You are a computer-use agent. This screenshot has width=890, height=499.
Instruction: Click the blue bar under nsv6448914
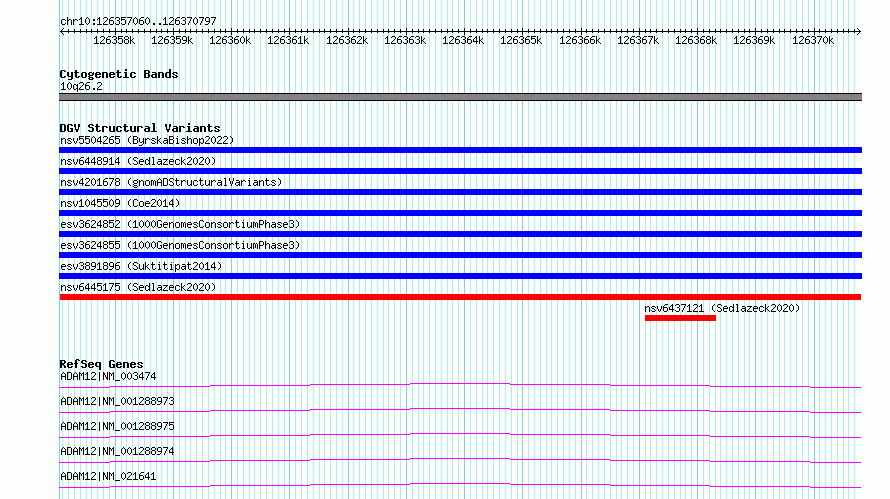pos(460,171)
